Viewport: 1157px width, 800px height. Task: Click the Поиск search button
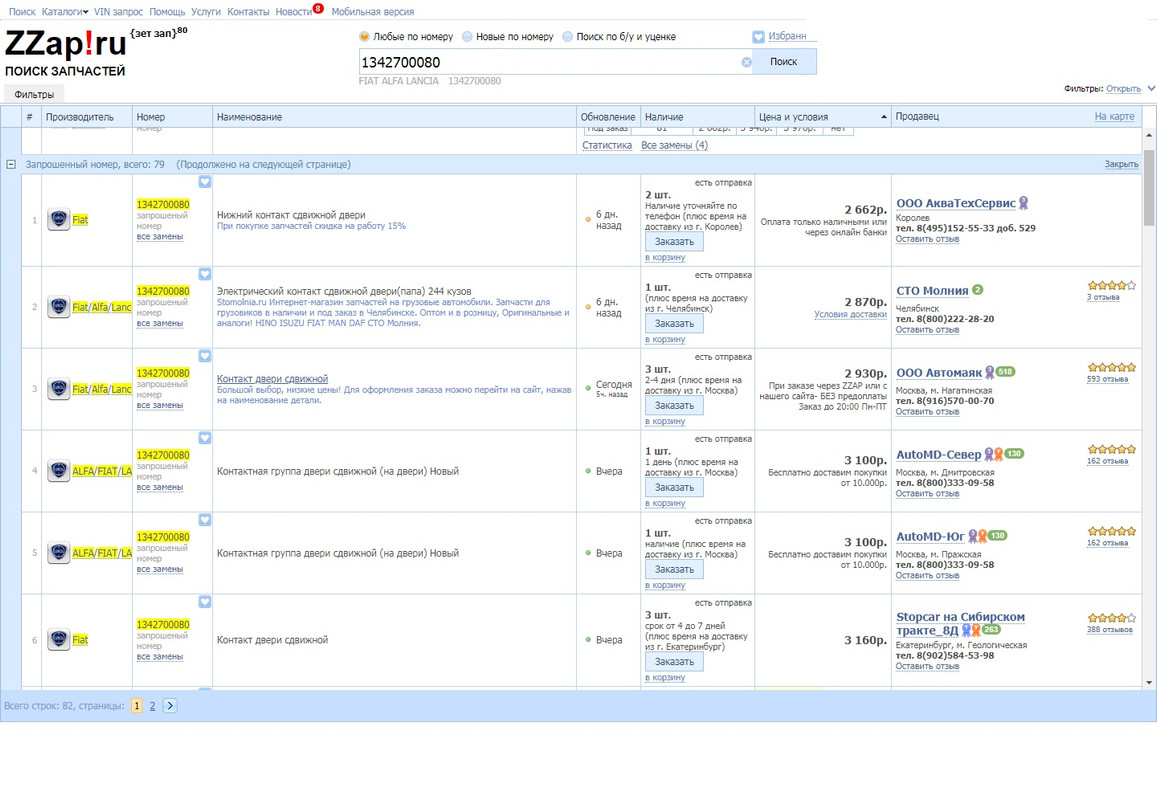pos(784,62)
